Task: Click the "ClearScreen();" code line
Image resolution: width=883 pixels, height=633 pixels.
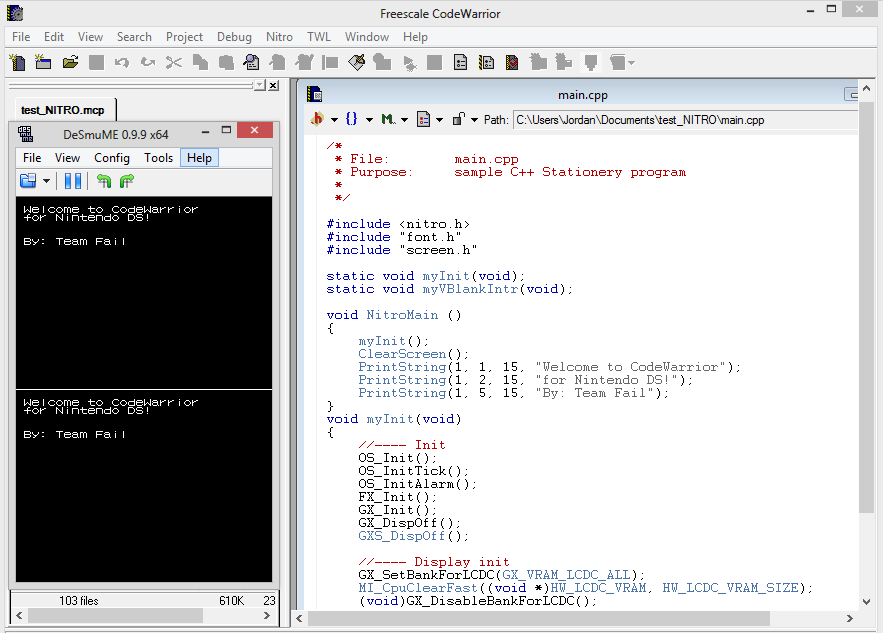Action: pos(413,354)
